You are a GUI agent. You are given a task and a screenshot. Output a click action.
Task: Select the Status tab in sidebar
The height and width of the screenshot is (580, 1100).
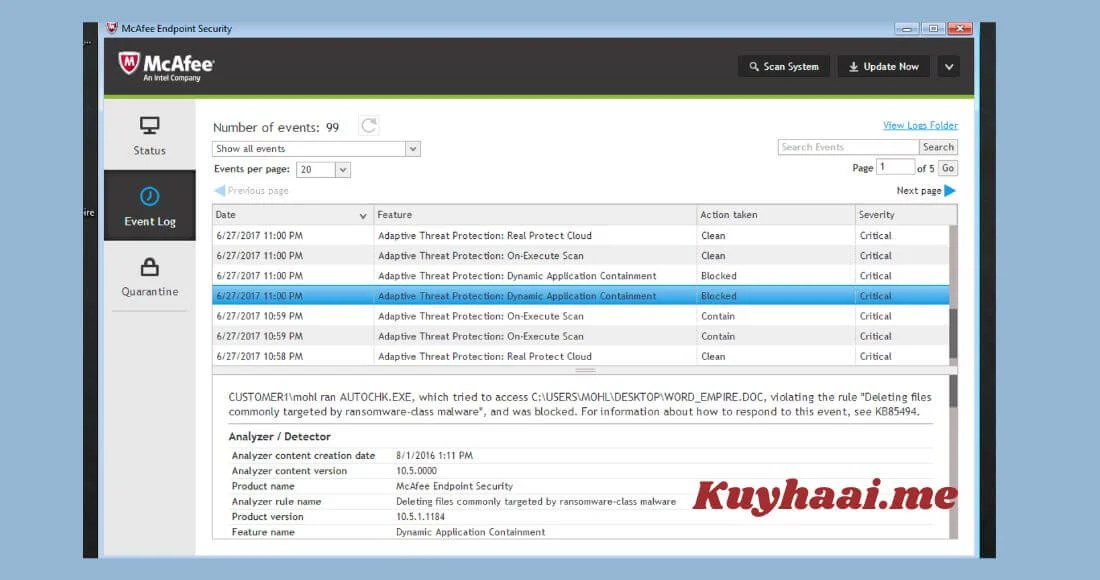pos(149,135)
